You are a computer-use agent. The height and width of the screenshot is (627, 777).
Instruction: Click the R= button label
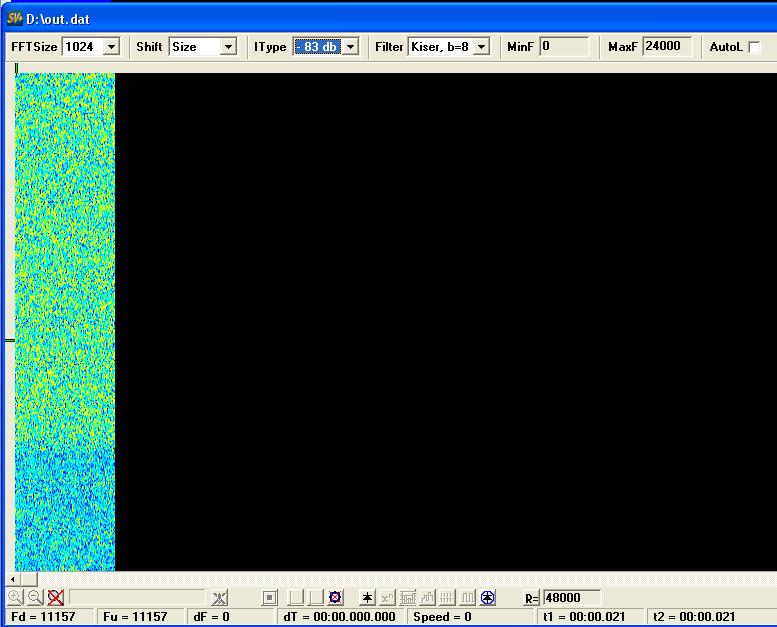531,598
